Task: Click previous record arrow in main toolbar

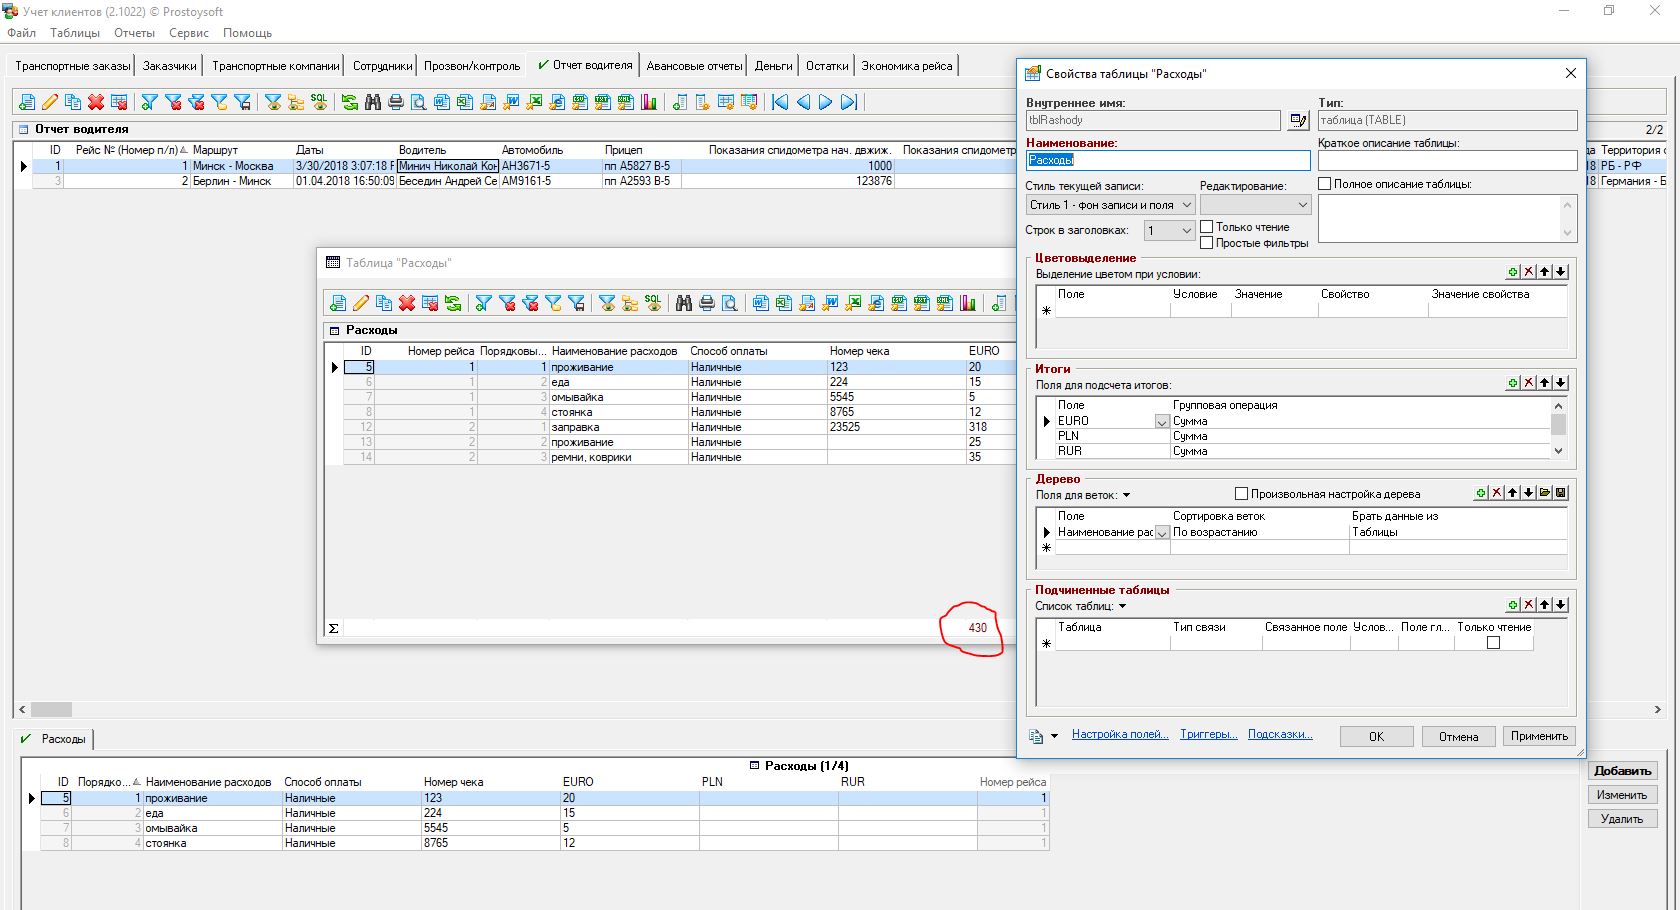Action: [x=803, y=102]
